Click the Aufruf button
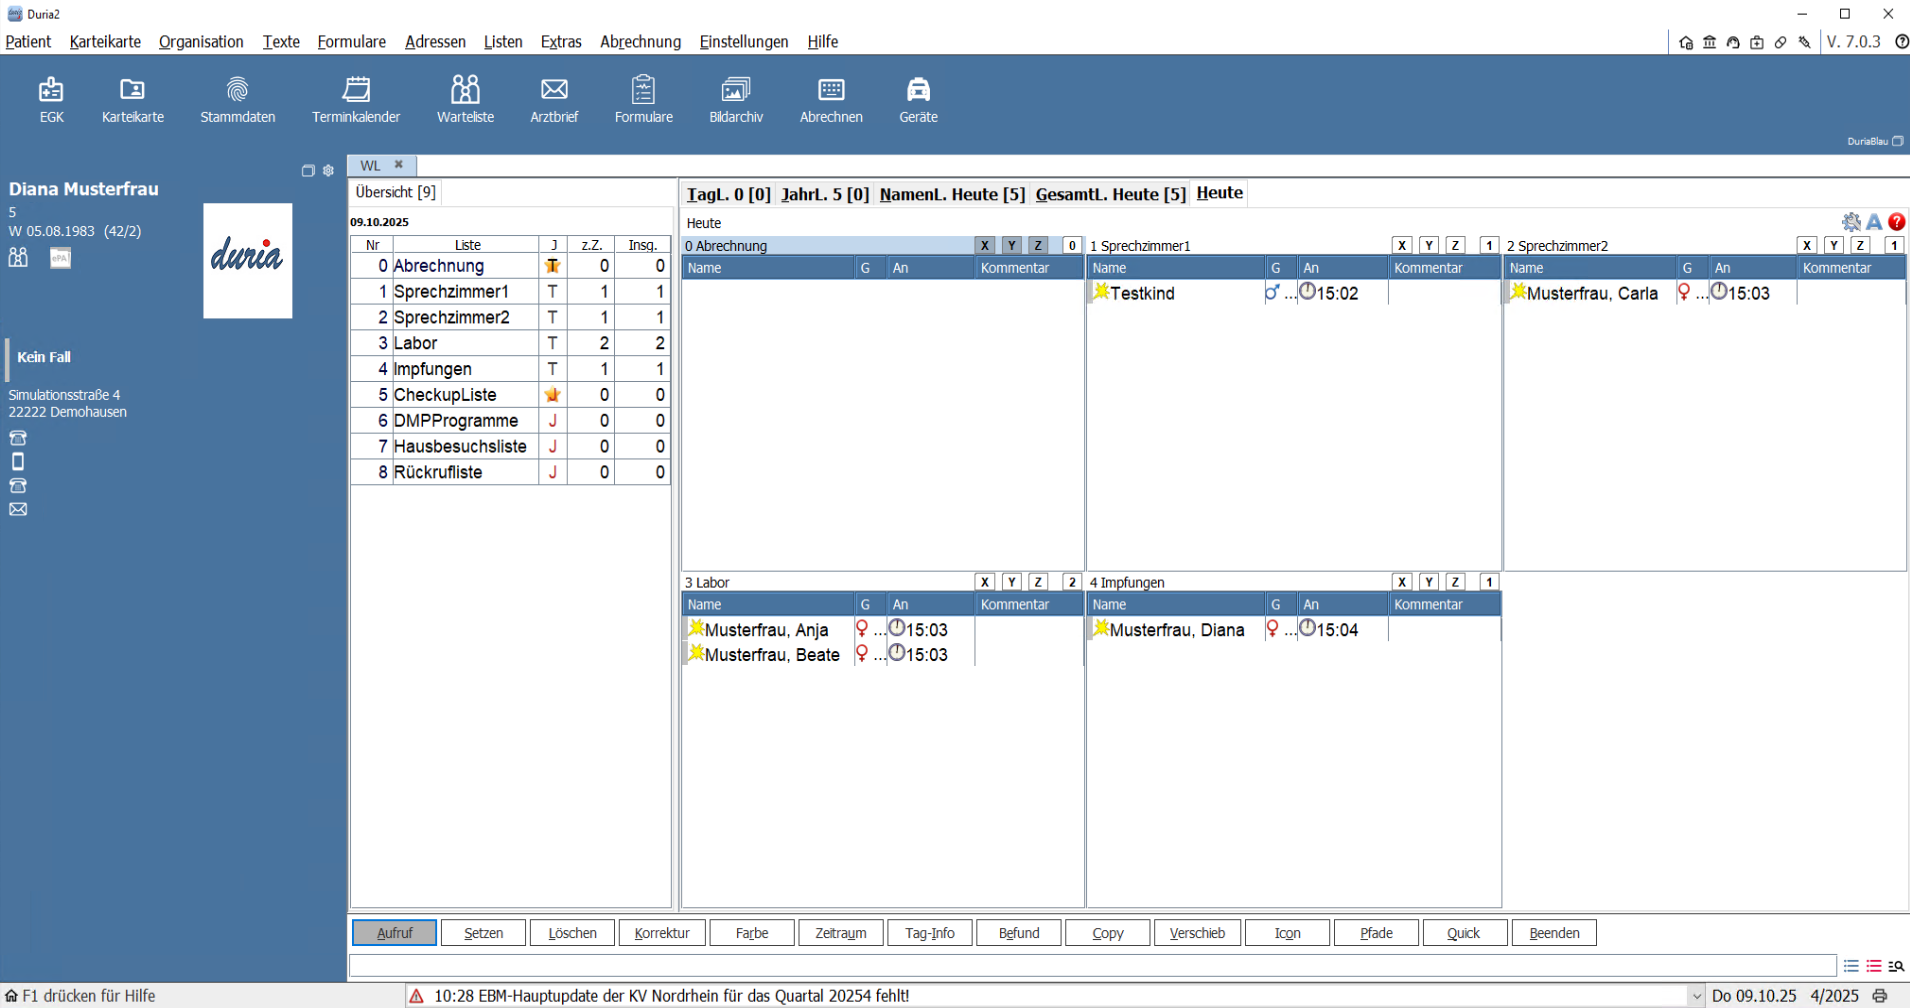This screenshot has width=1910, height=1008. click(394, 933)
